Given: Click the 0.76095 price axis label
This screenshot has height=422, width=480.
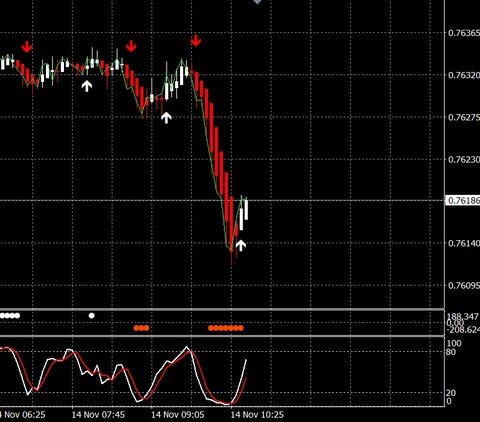Looking at the screenshot, I should pos(464,286).
